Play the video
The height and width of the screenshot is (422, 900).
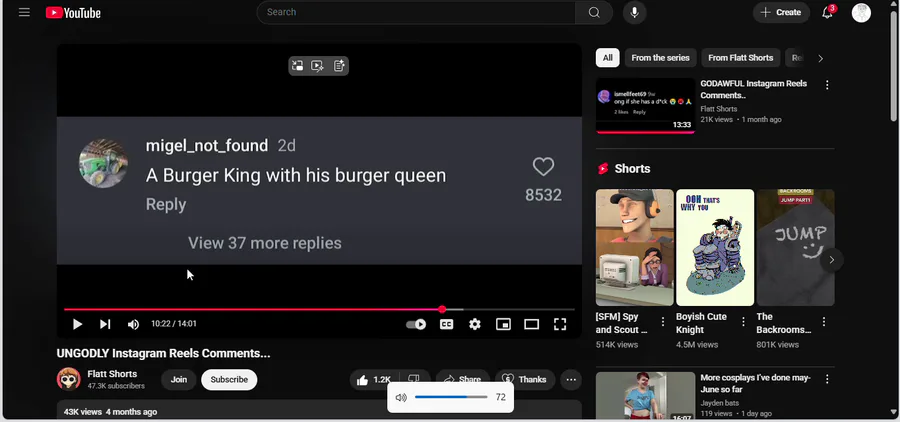pyautogui.click(x=77, y=324)
